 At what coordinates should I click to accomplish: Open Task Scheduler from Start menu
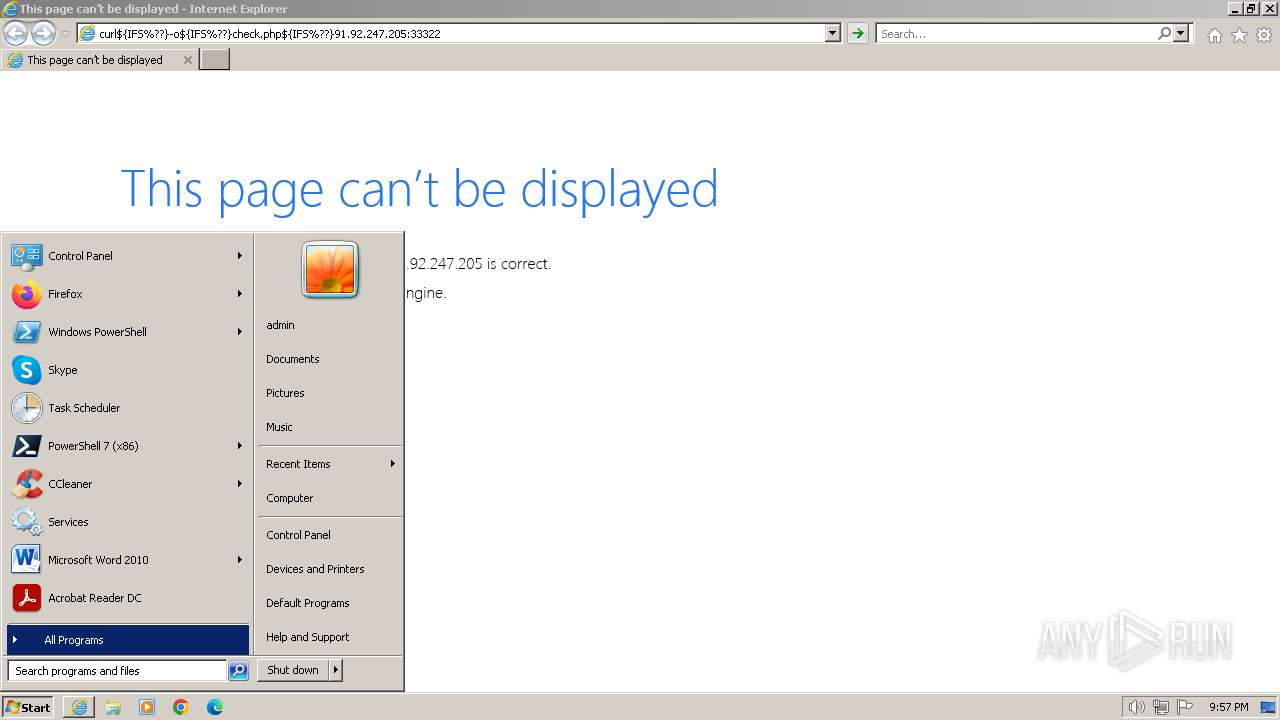(127, 408)
